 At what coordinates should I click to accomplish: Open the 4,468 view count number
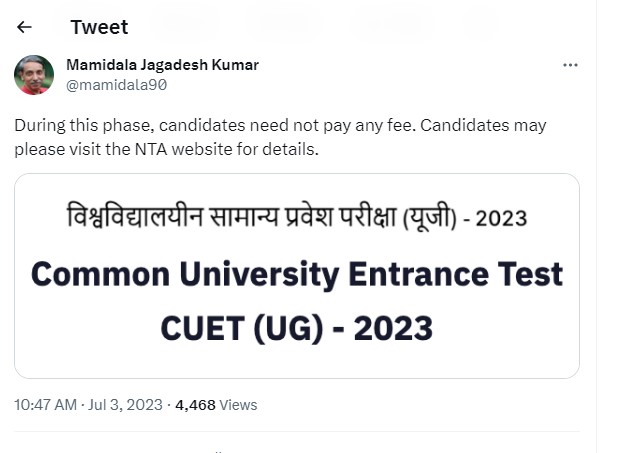(195, 405)
